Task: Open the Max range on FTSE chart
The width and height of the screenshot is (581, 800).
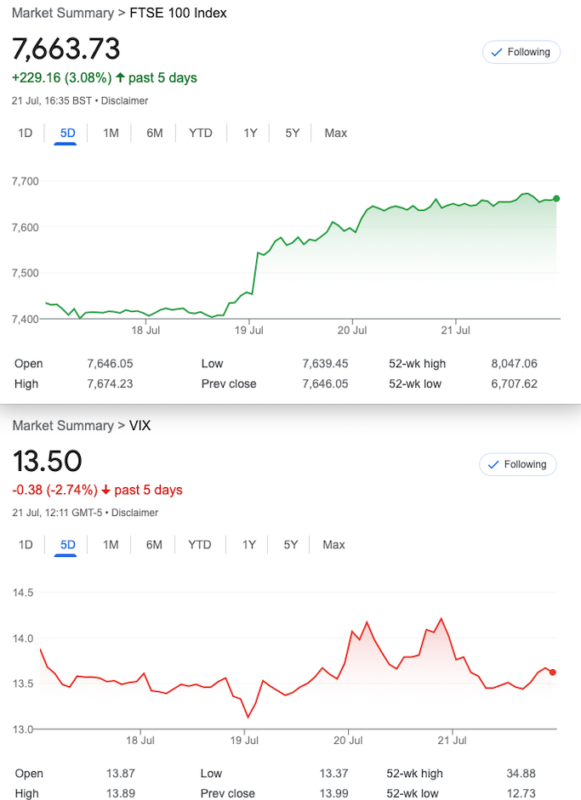Action: pos(336,133)
